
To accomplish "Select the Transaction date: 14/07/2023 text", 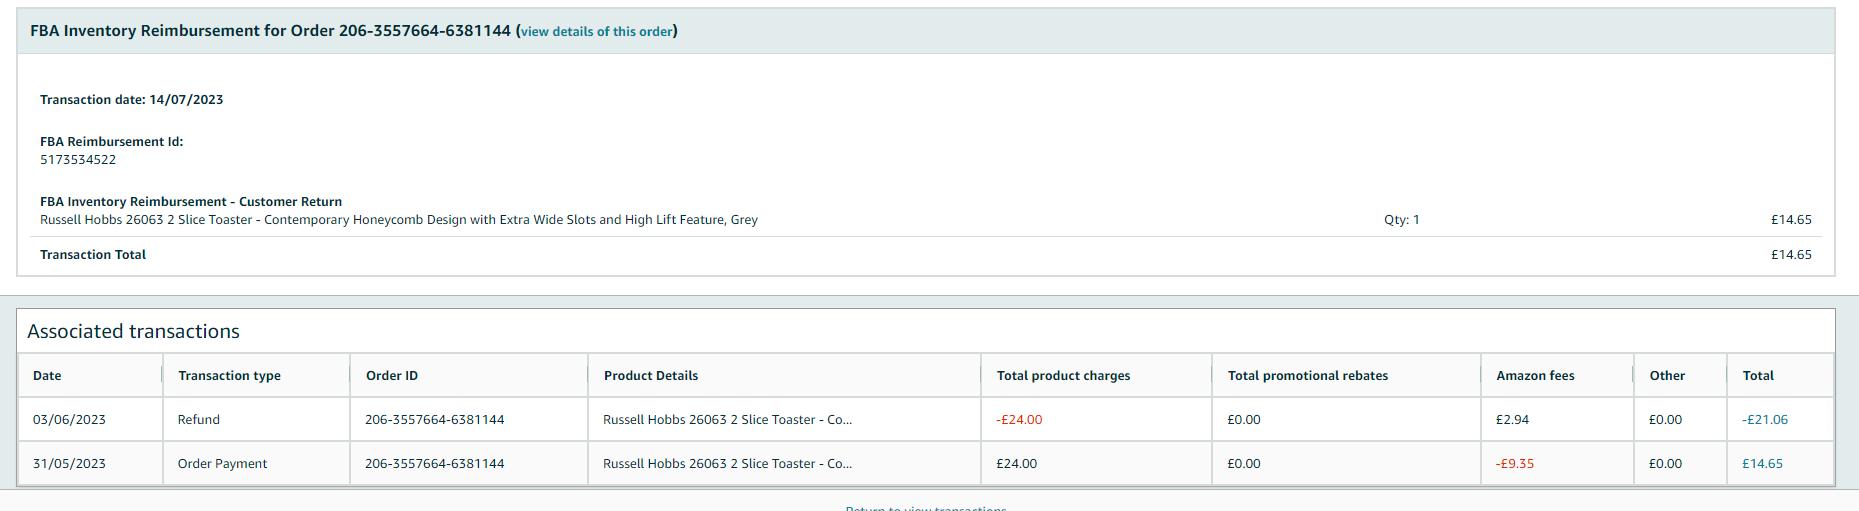I will click(x=131, y=100).
